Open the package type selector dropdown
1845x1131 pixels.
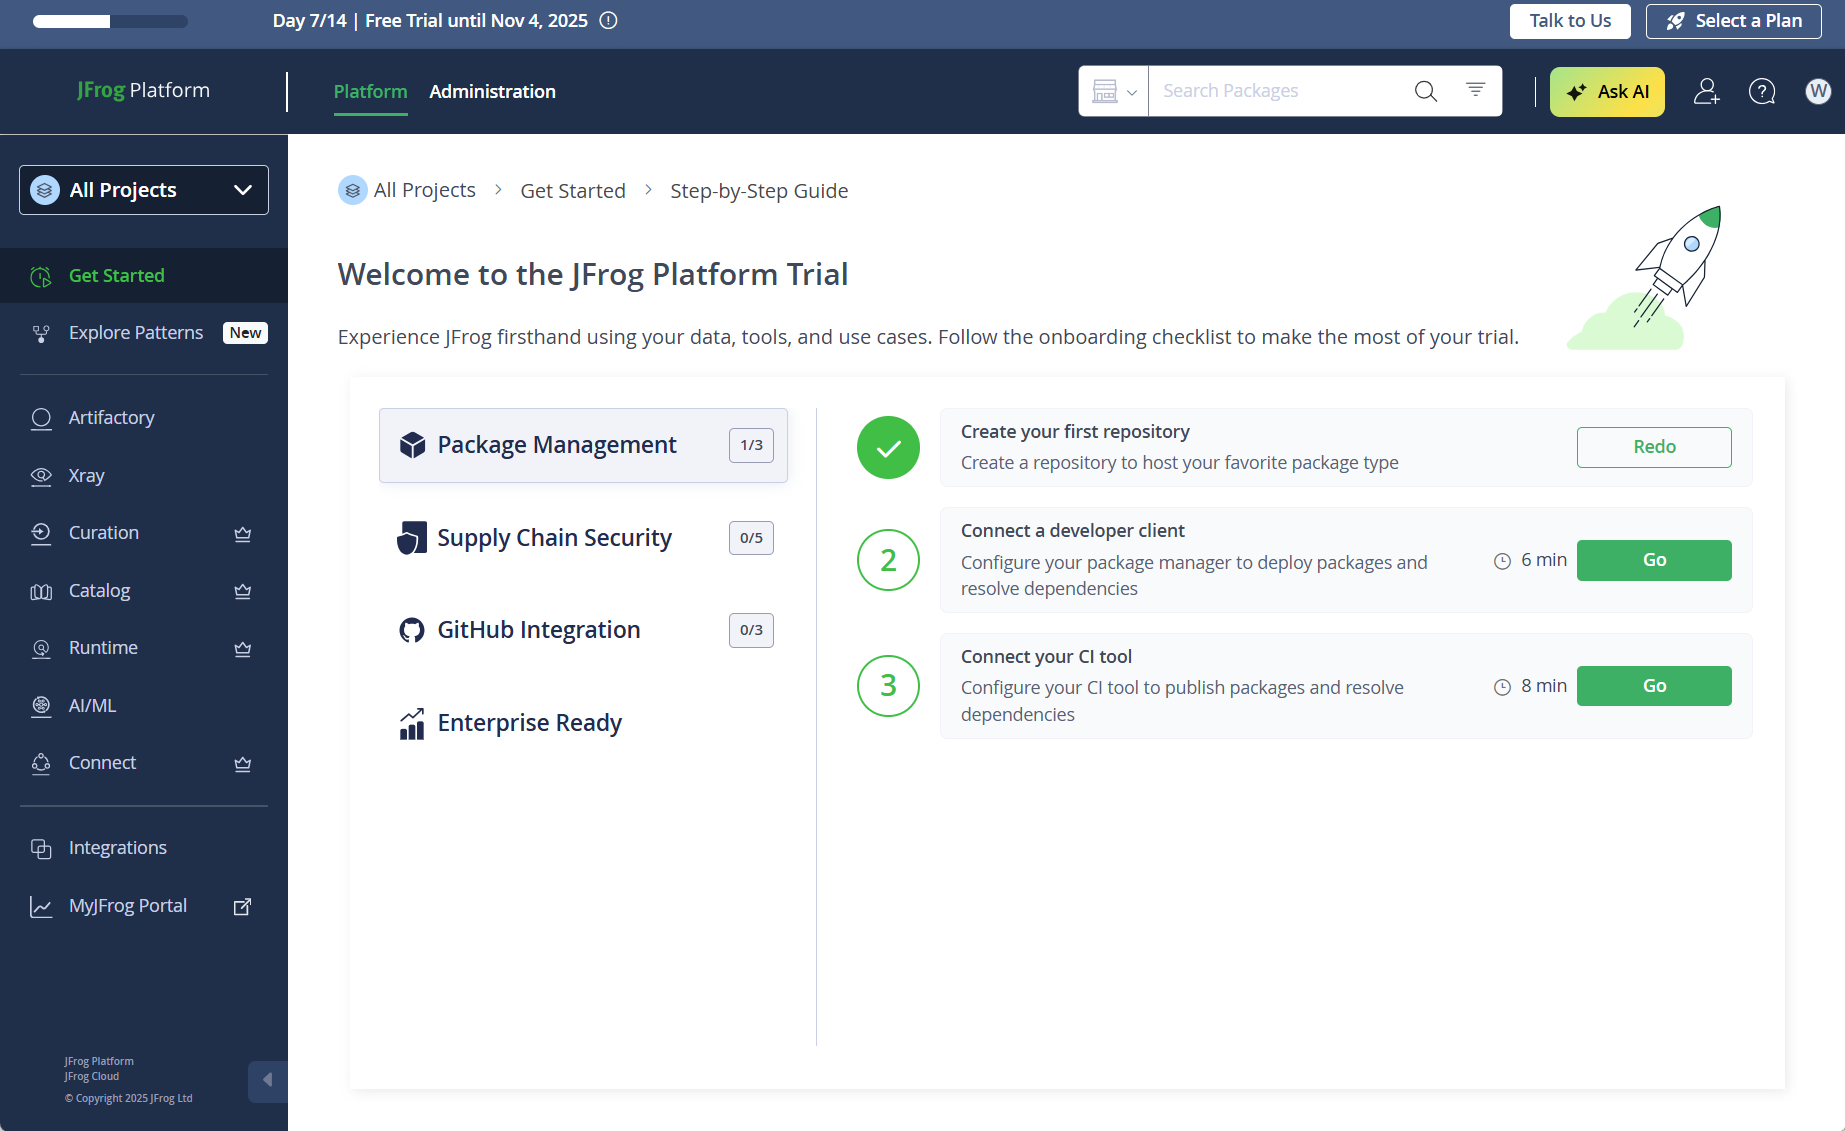[1114, 91]
